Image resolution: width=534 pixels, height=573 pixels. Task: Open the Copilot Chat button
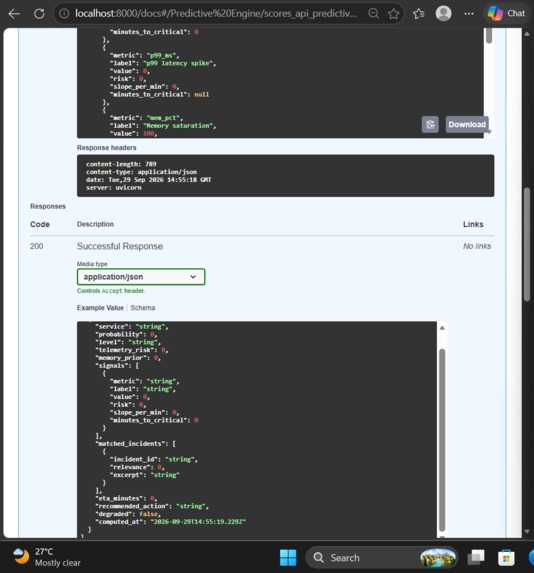pyautogui.click(x=507, y=14)
